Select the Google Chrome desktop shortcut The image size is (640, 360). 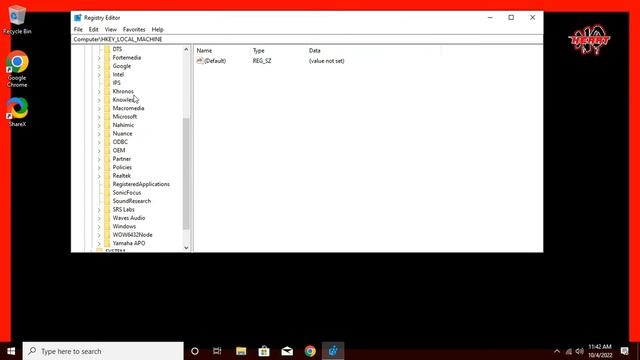[17, 69]
